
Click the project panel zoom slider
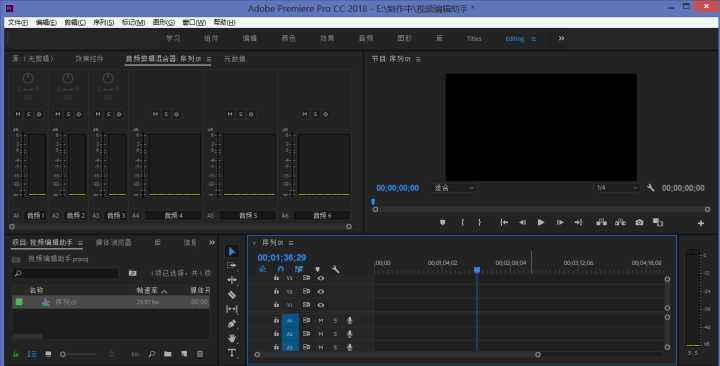click(79, 354)
